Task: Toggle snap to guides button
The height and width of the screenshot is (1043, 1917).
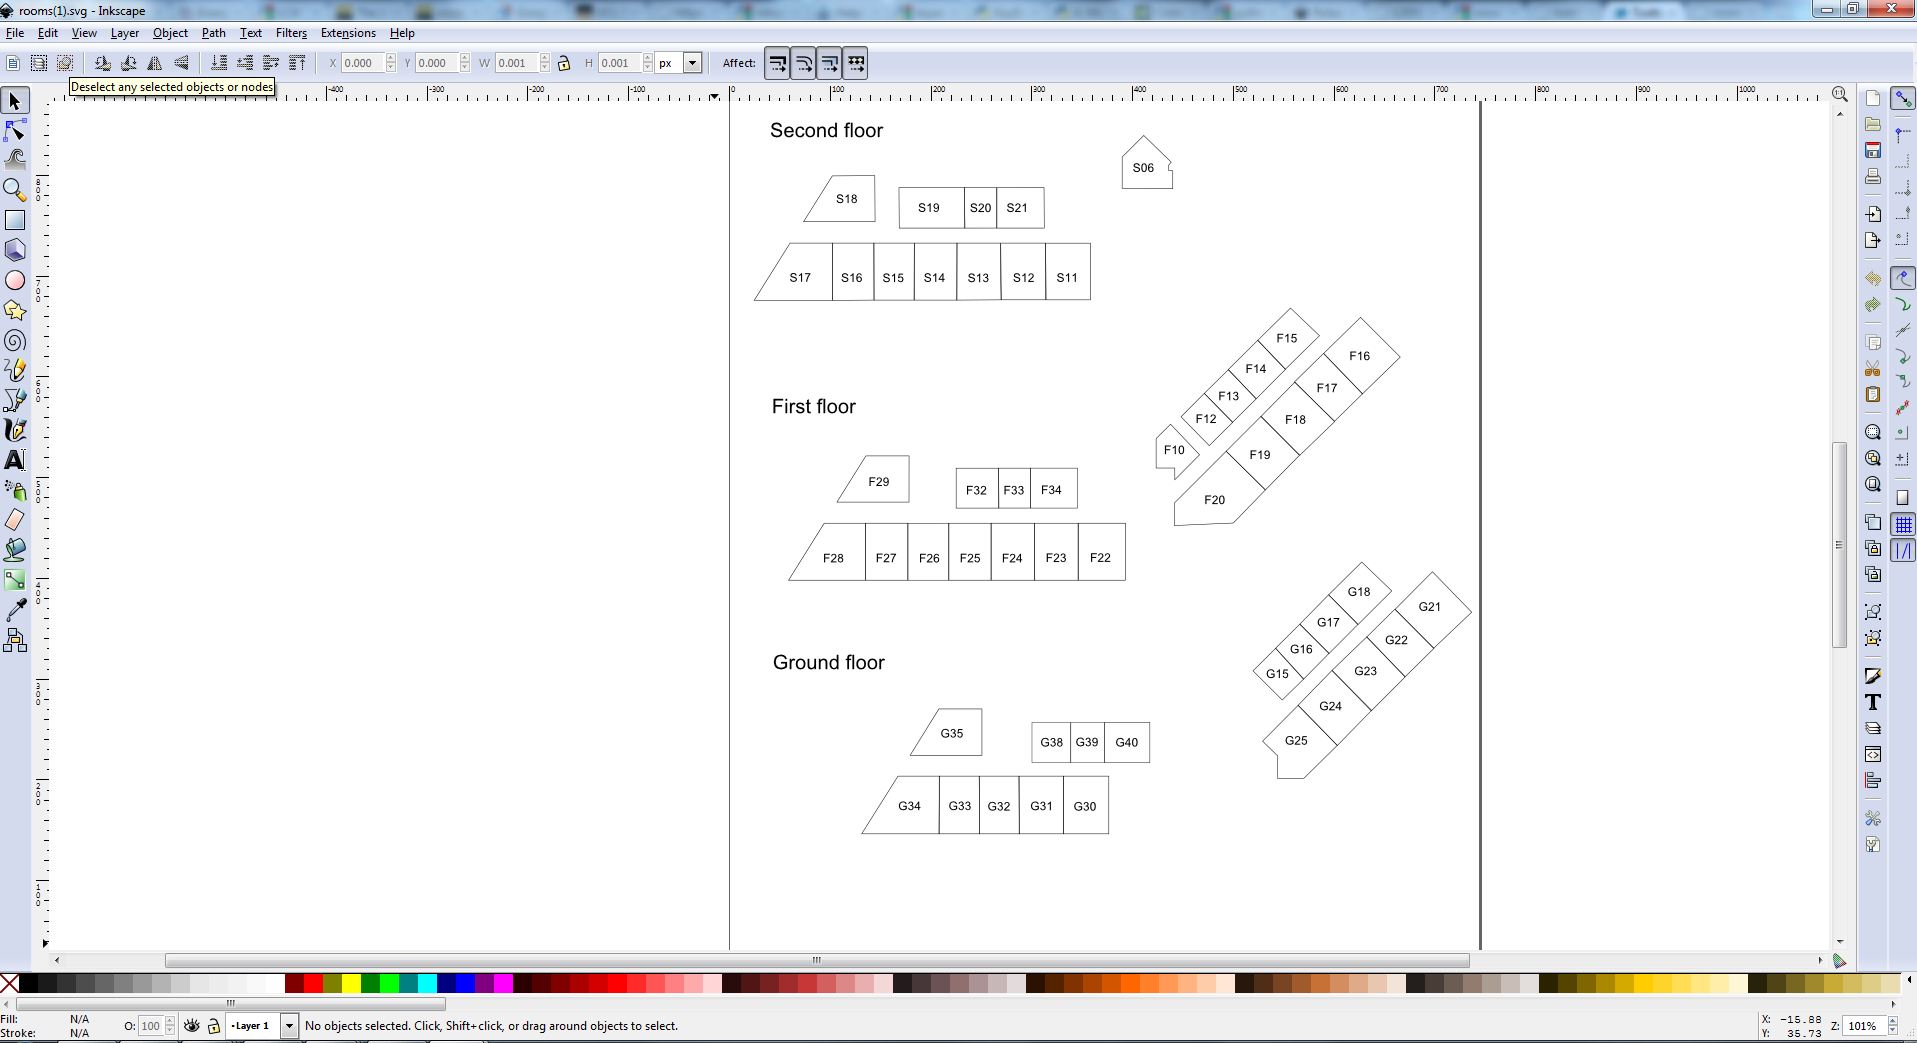Action: (1904, 550)
